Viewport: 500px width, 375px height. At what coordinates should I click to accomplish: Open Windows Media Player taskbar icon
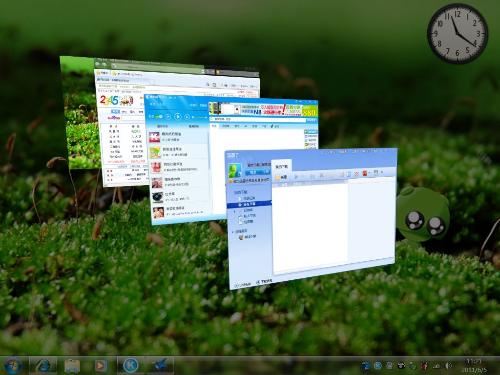coord(100,366)
